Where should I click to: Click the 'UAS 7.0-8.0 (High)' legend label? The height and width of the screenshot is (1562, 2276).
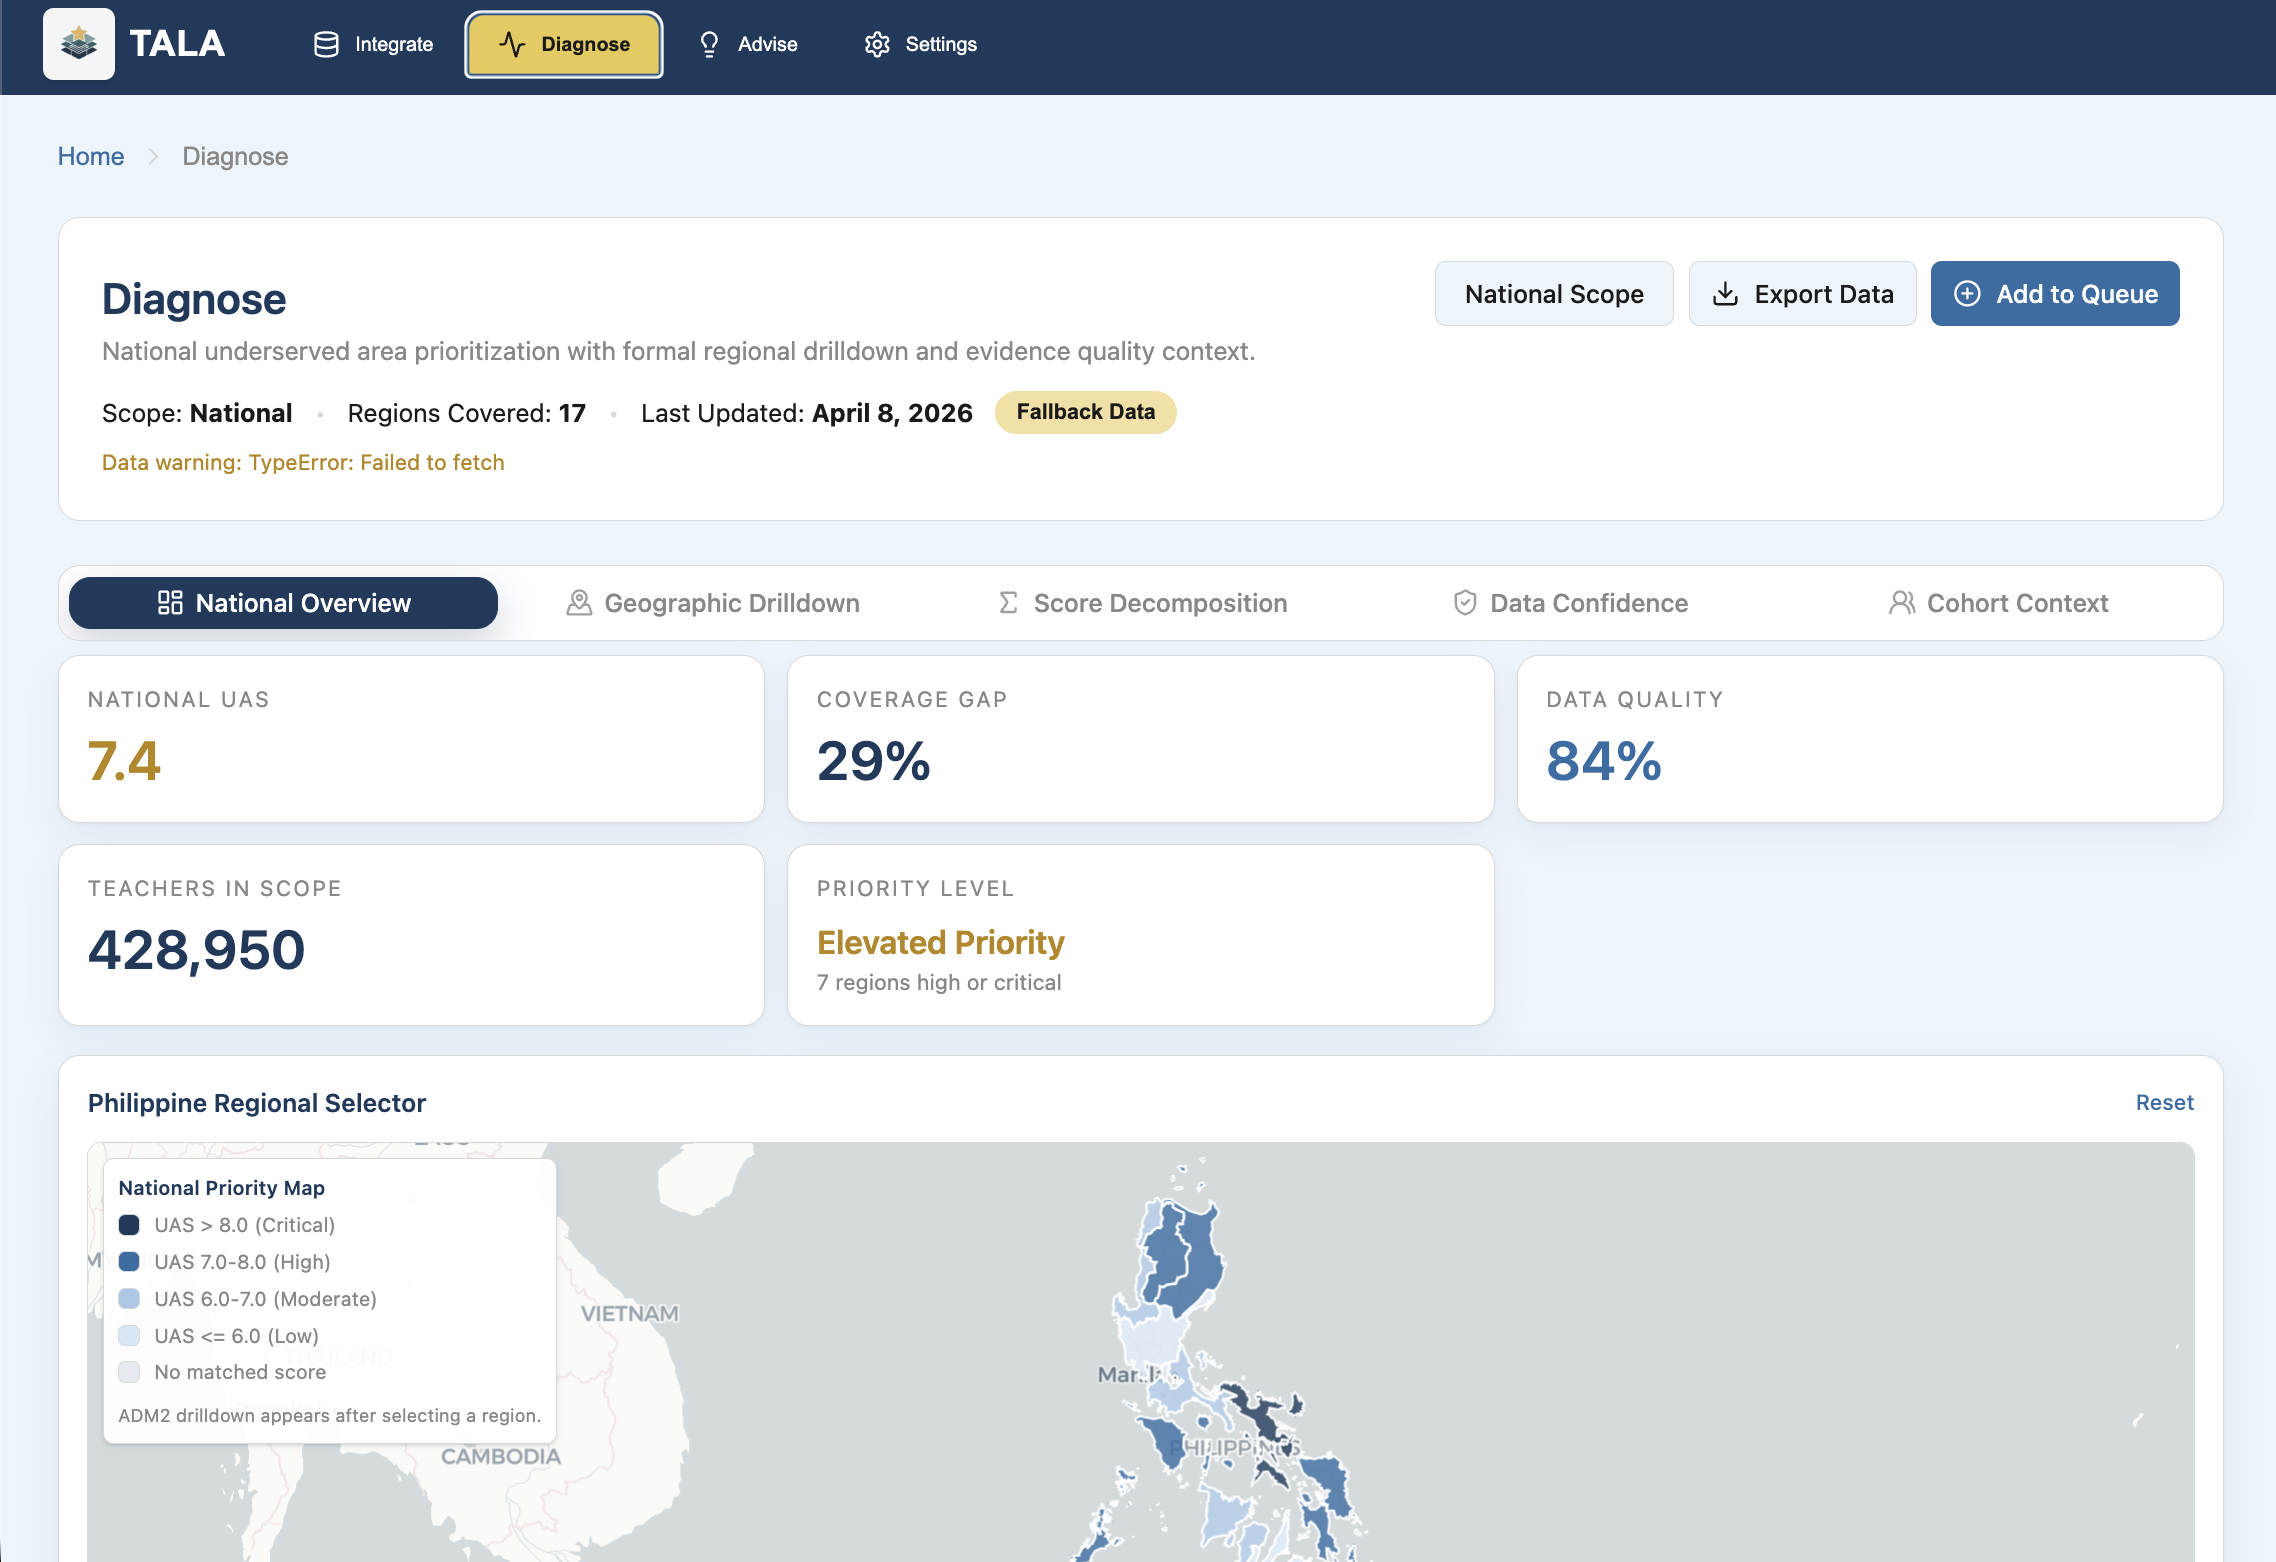click(x=243, y=1262)
